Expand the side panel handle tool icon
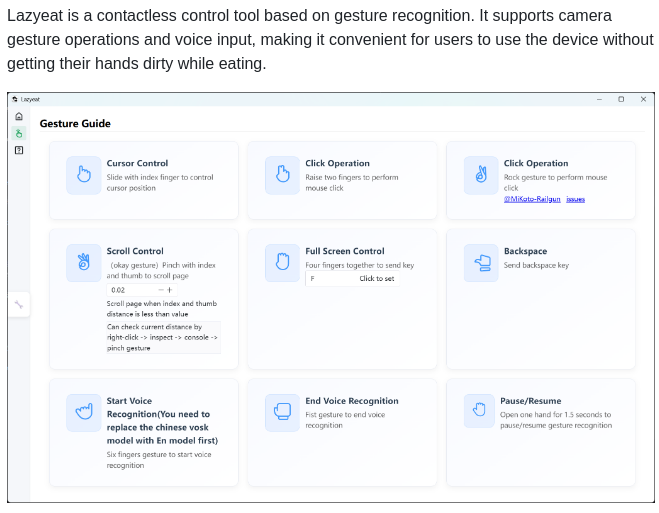This screenshot has height=513, width=659. pos(18,304)
